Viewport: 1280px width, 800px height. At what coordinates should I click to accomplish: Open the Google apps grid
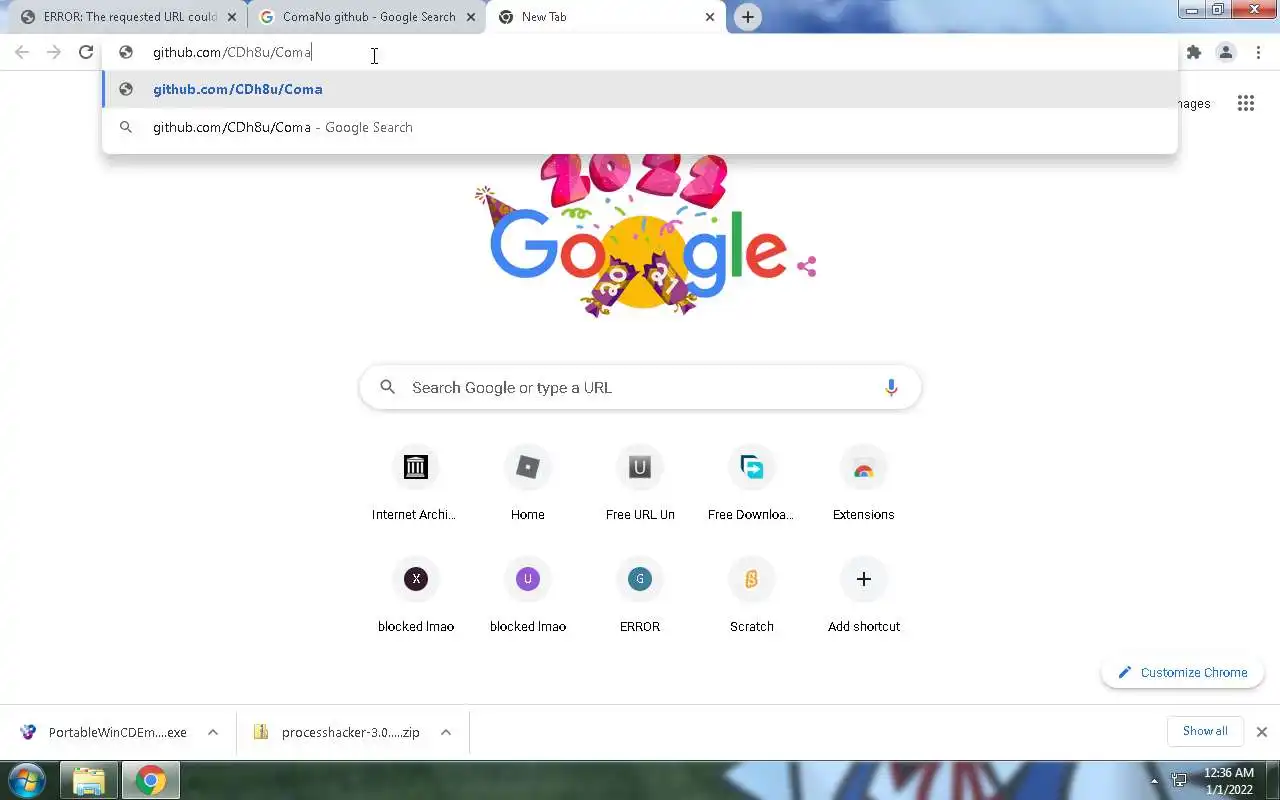coord(1246,103)
